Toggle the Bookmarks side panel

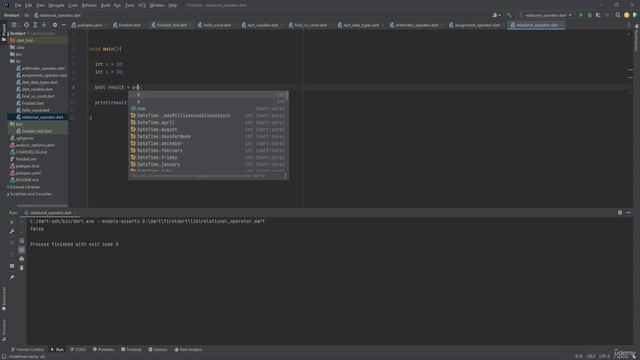coord(4,299)
